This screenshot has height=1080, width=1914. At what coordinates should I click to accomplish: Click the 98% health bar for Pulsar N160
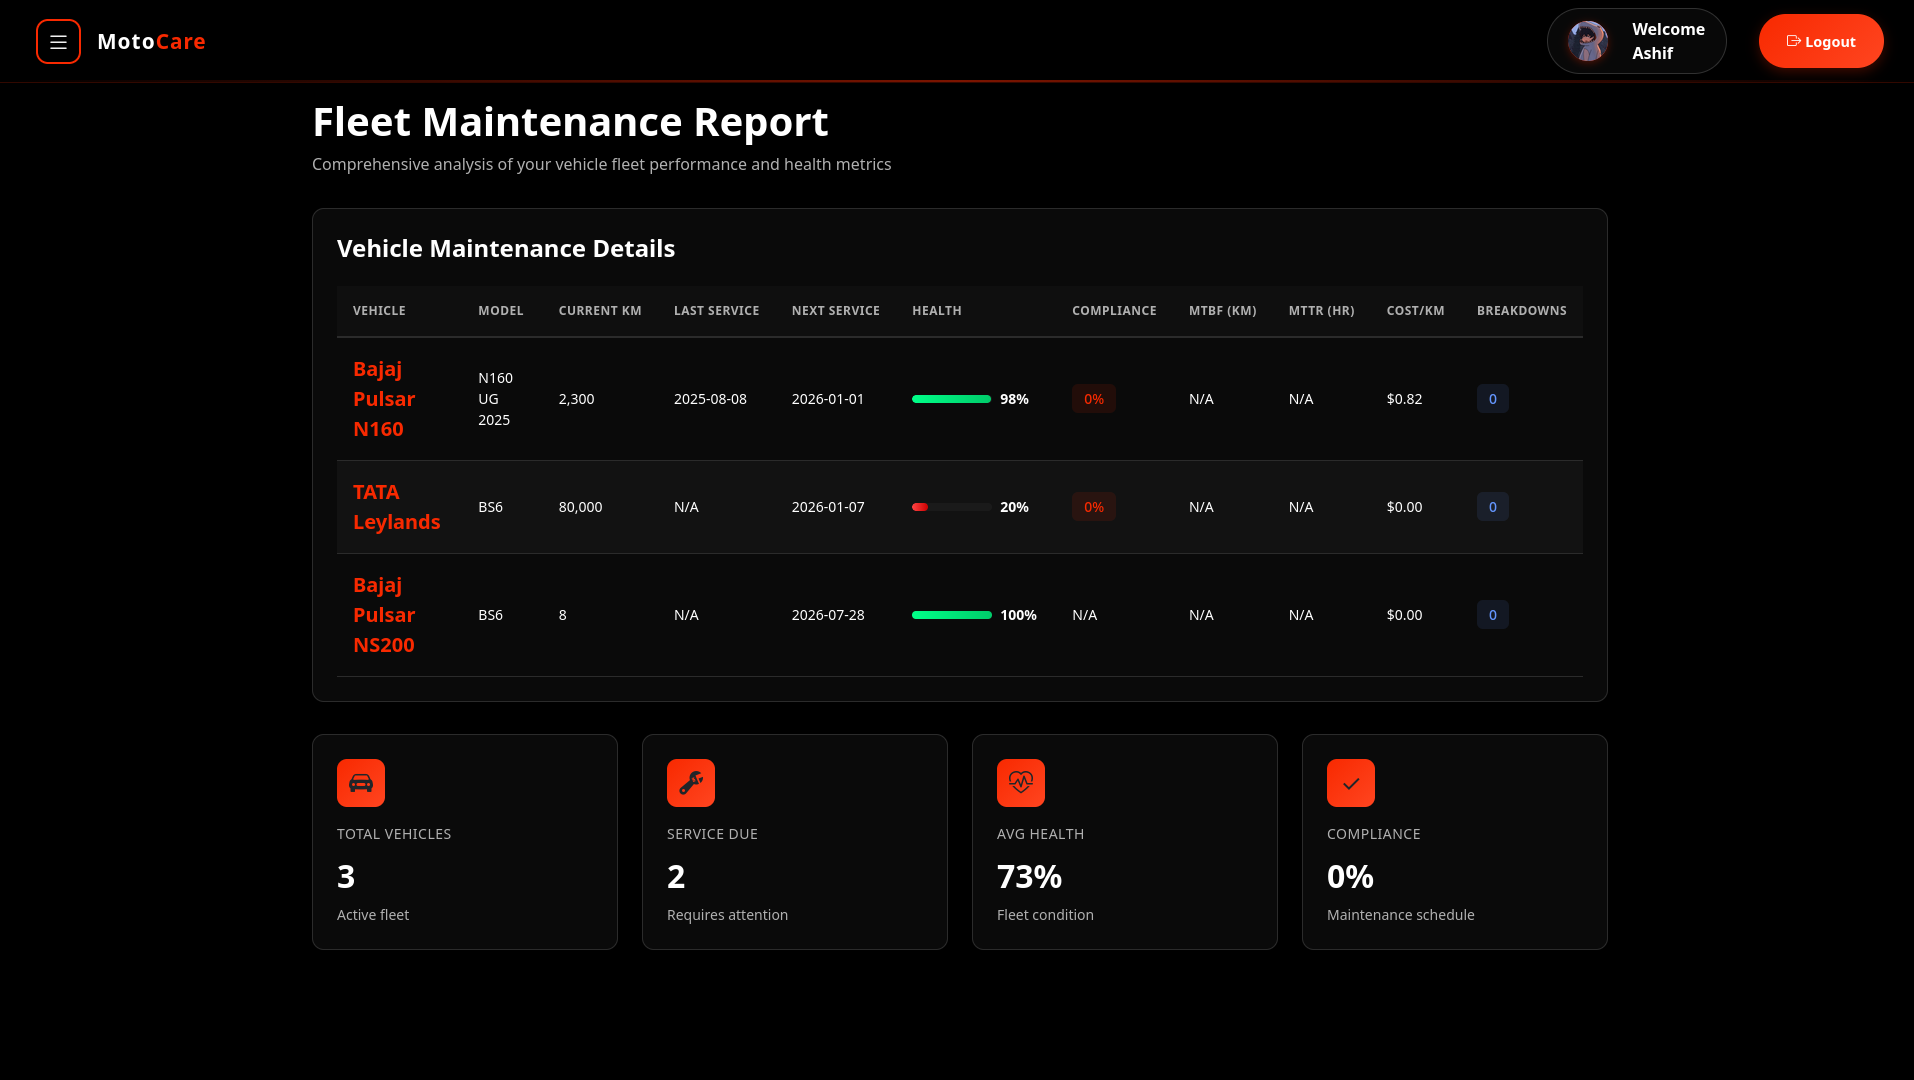pos(952,399)
